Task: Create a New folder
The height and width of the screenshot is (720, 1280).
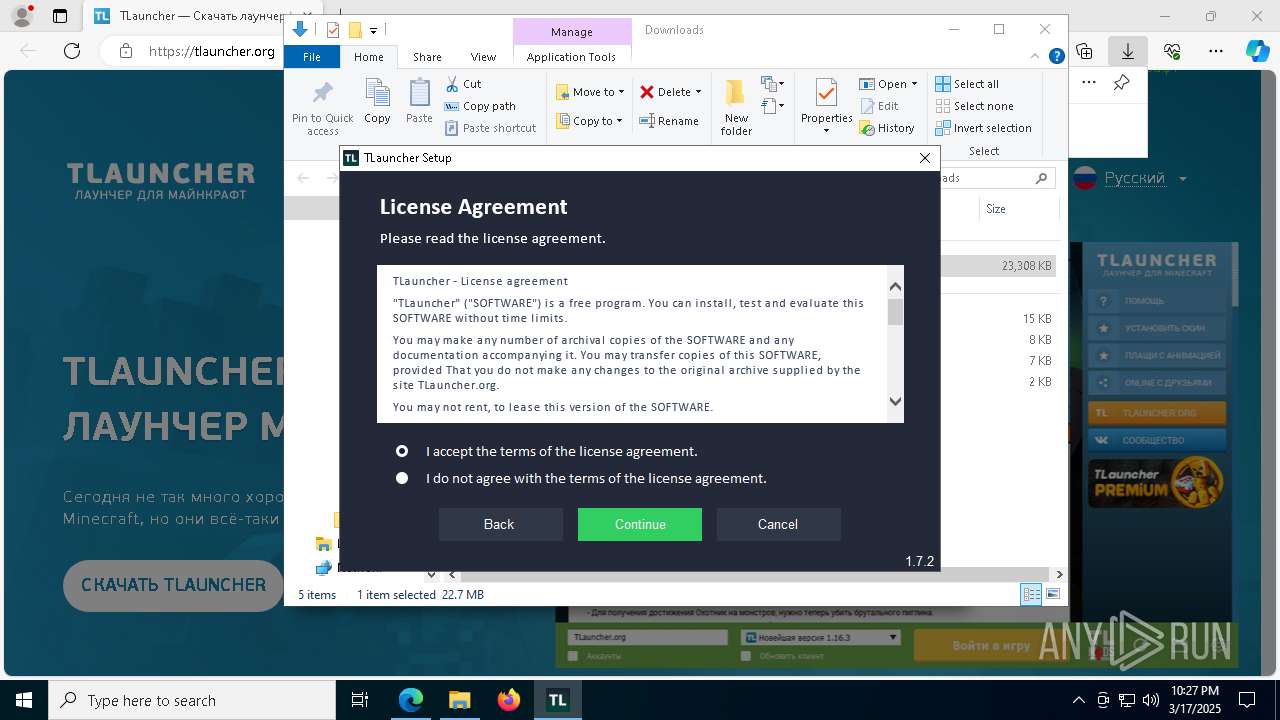Action: [736, 108]
